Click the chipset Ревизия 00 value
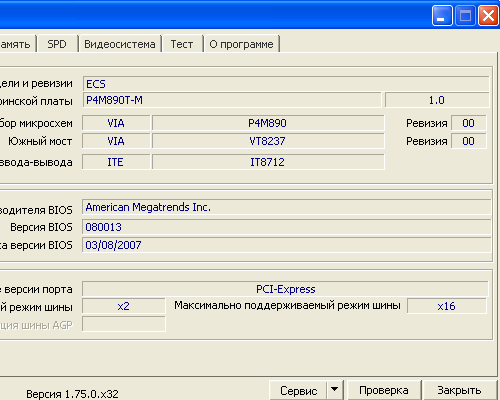The image size is (500, 400). (468, 123)
